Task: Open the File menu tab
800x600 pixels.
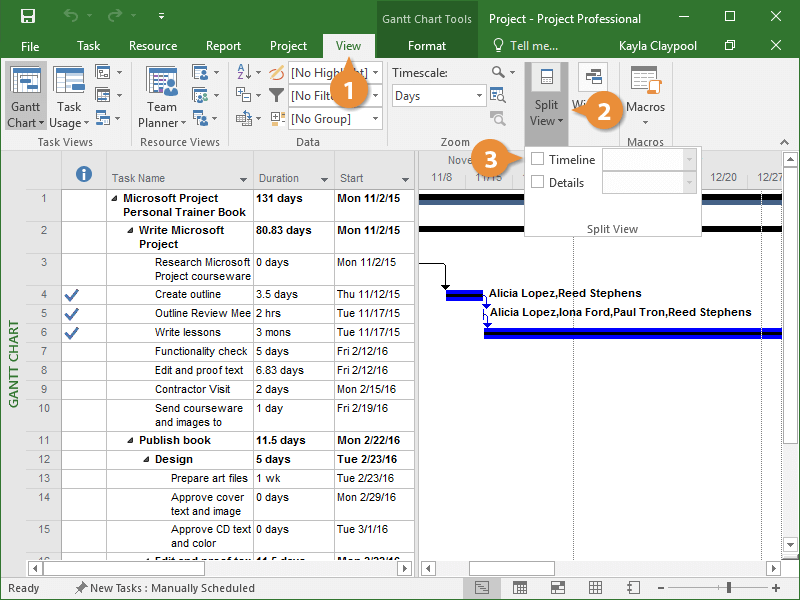Action: [30, 46]
